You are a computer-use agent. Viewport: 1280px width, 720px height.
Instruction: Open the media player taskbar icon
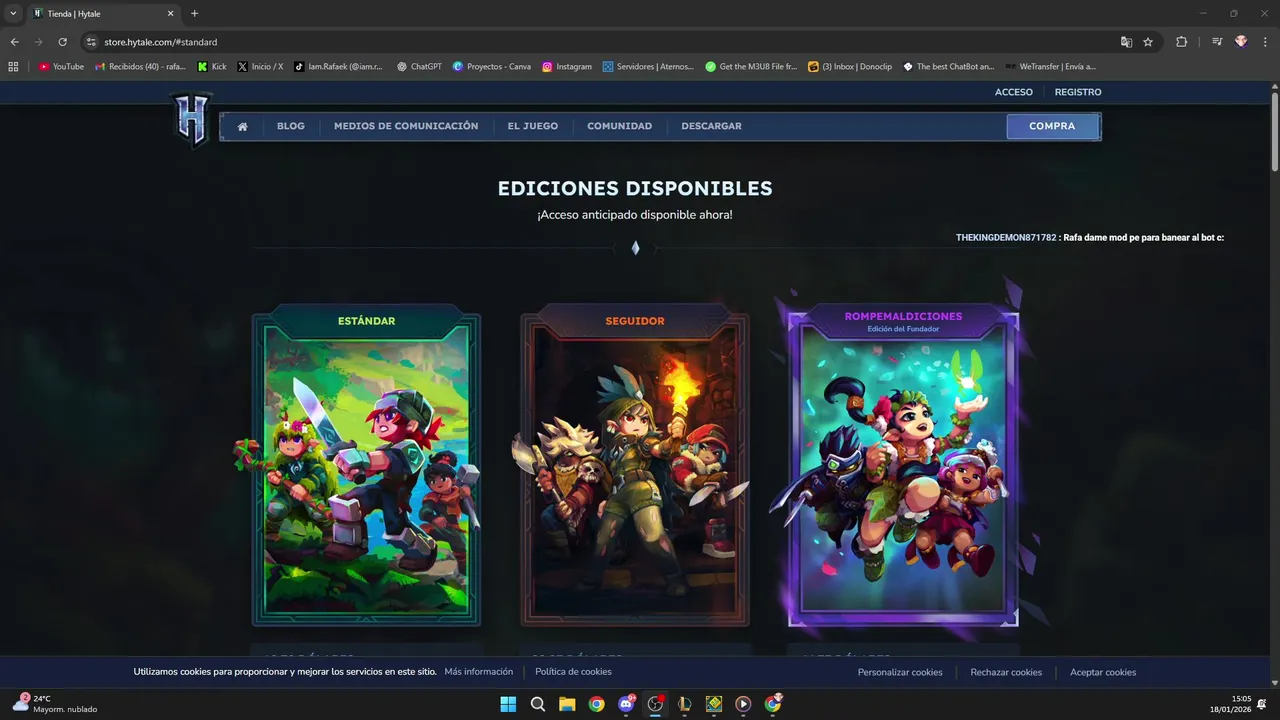tap(743, 704)
